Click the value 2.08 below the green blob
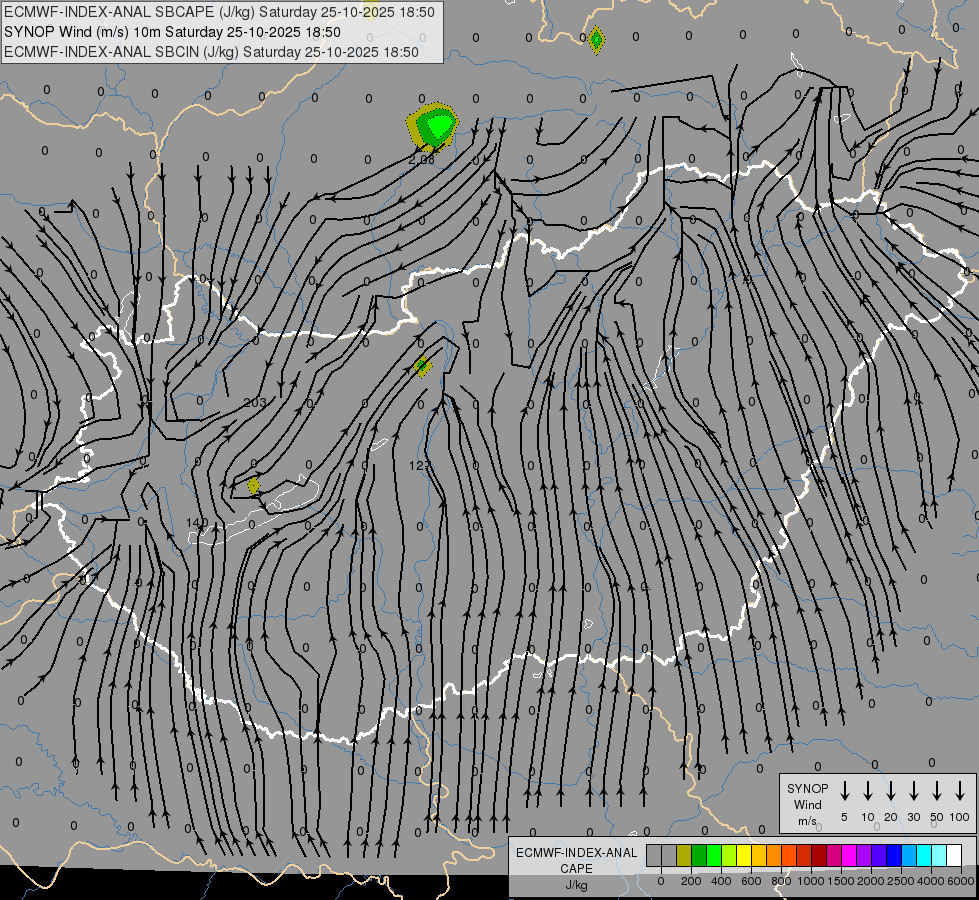979x900 pixels. point(421,159)
